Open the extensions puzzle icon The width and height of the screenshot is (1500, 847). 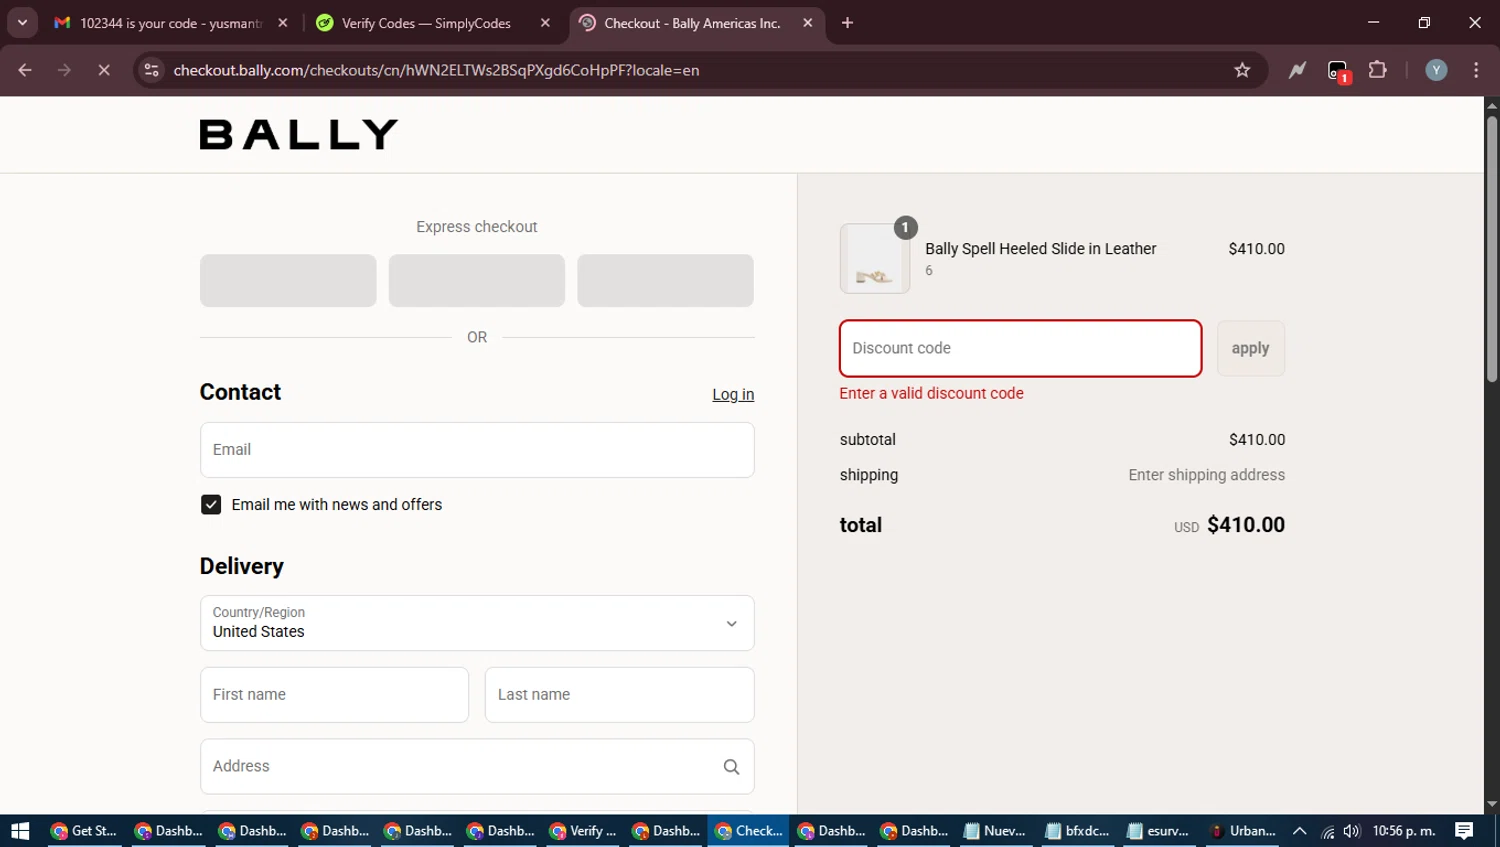pos(1378,70)
